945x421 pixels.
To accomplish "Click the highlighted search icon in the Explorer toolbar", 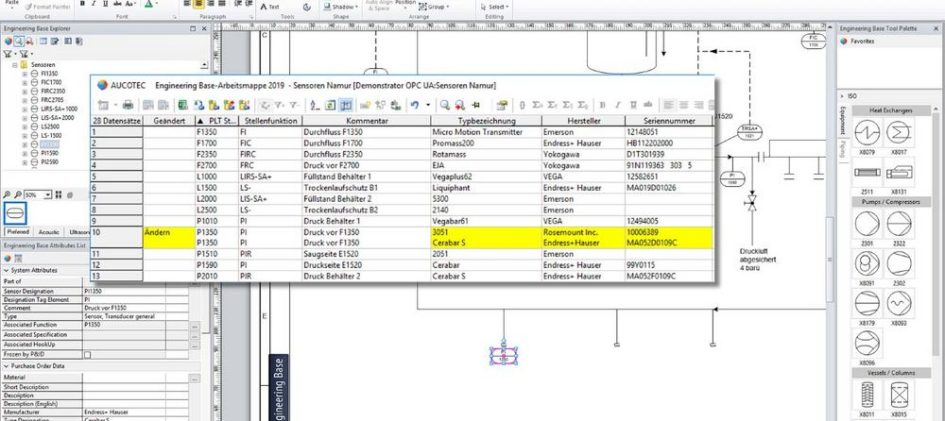I will pyautogui.click(x=19, y=41).
